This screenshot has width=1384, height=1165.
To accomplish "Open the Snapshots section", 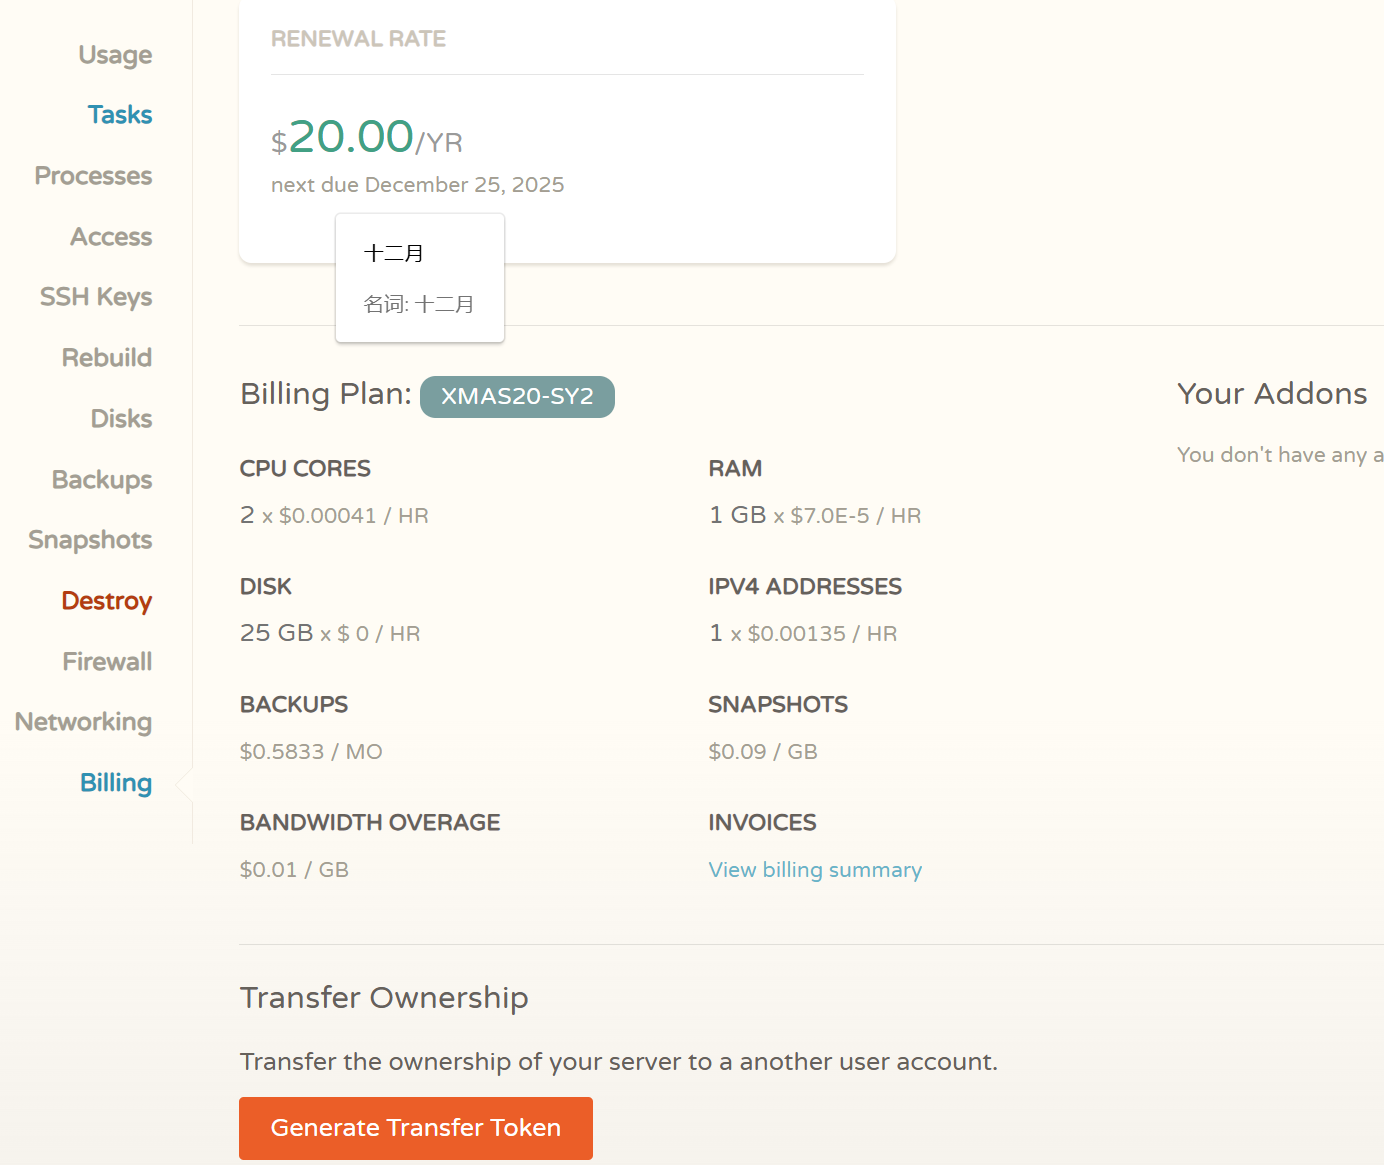I will (x=90, y=540).
